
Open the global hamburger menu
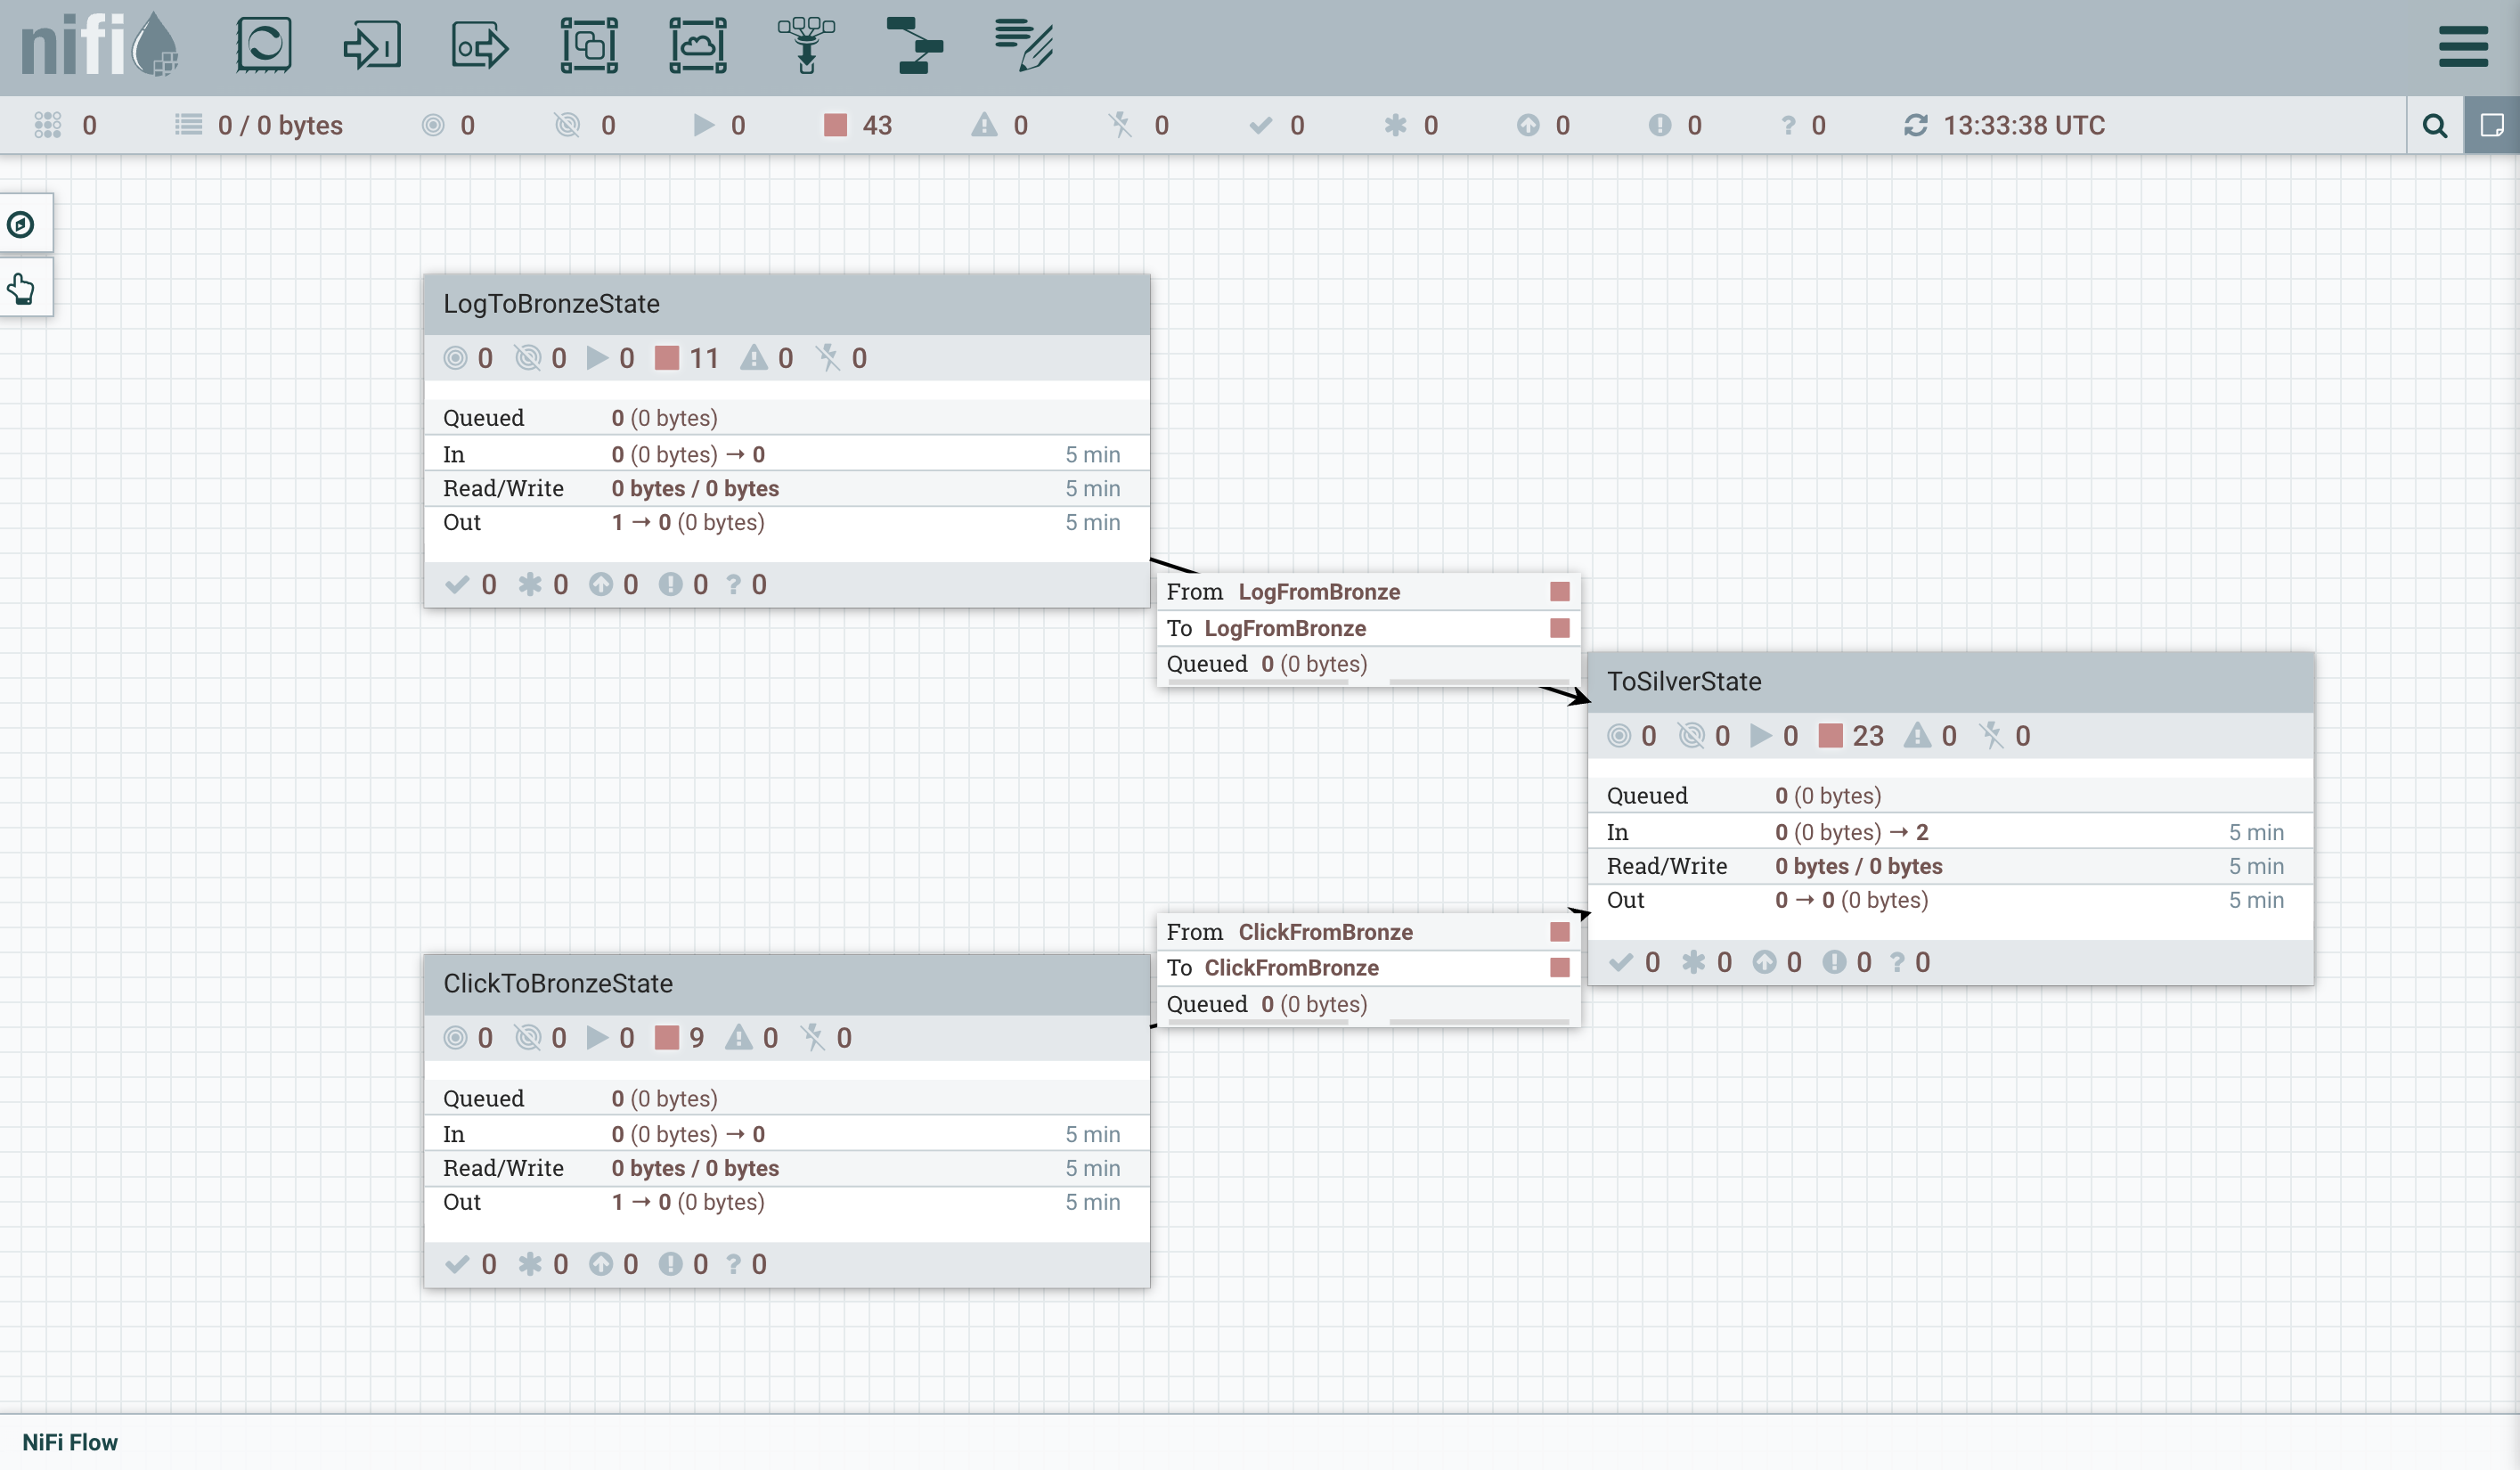(2463, 46)
